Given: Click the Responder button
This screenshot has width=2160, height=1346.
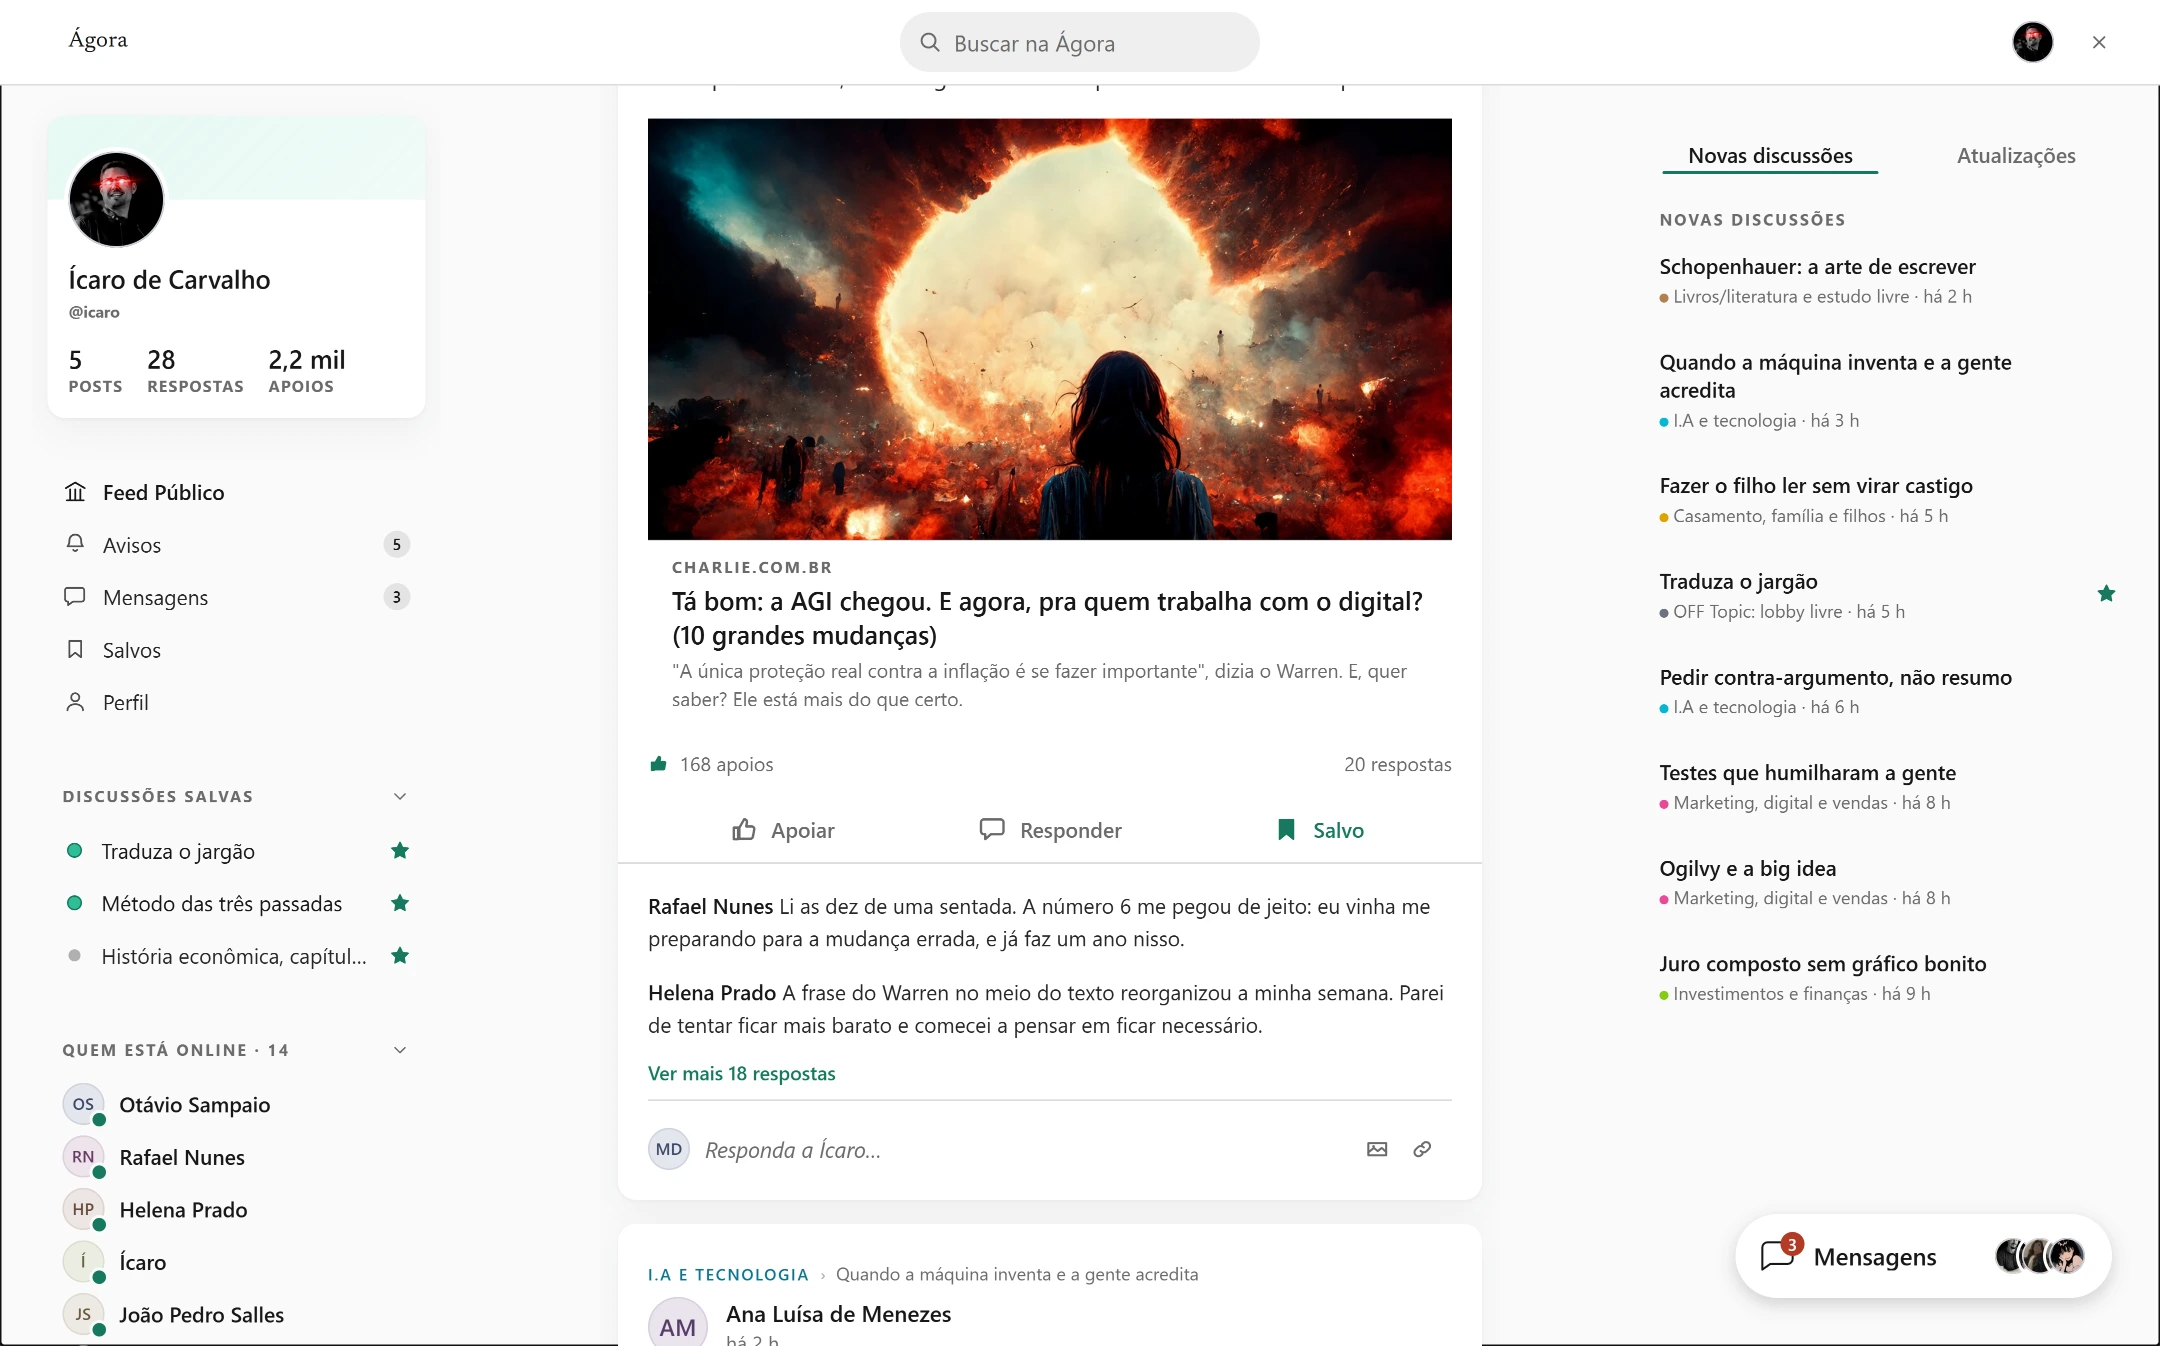Looking at the screenshot, I should tap(1050, 830).
